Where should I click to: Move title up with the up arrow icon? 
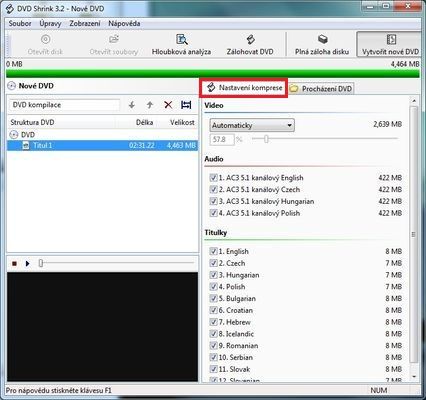coord(150,105)
